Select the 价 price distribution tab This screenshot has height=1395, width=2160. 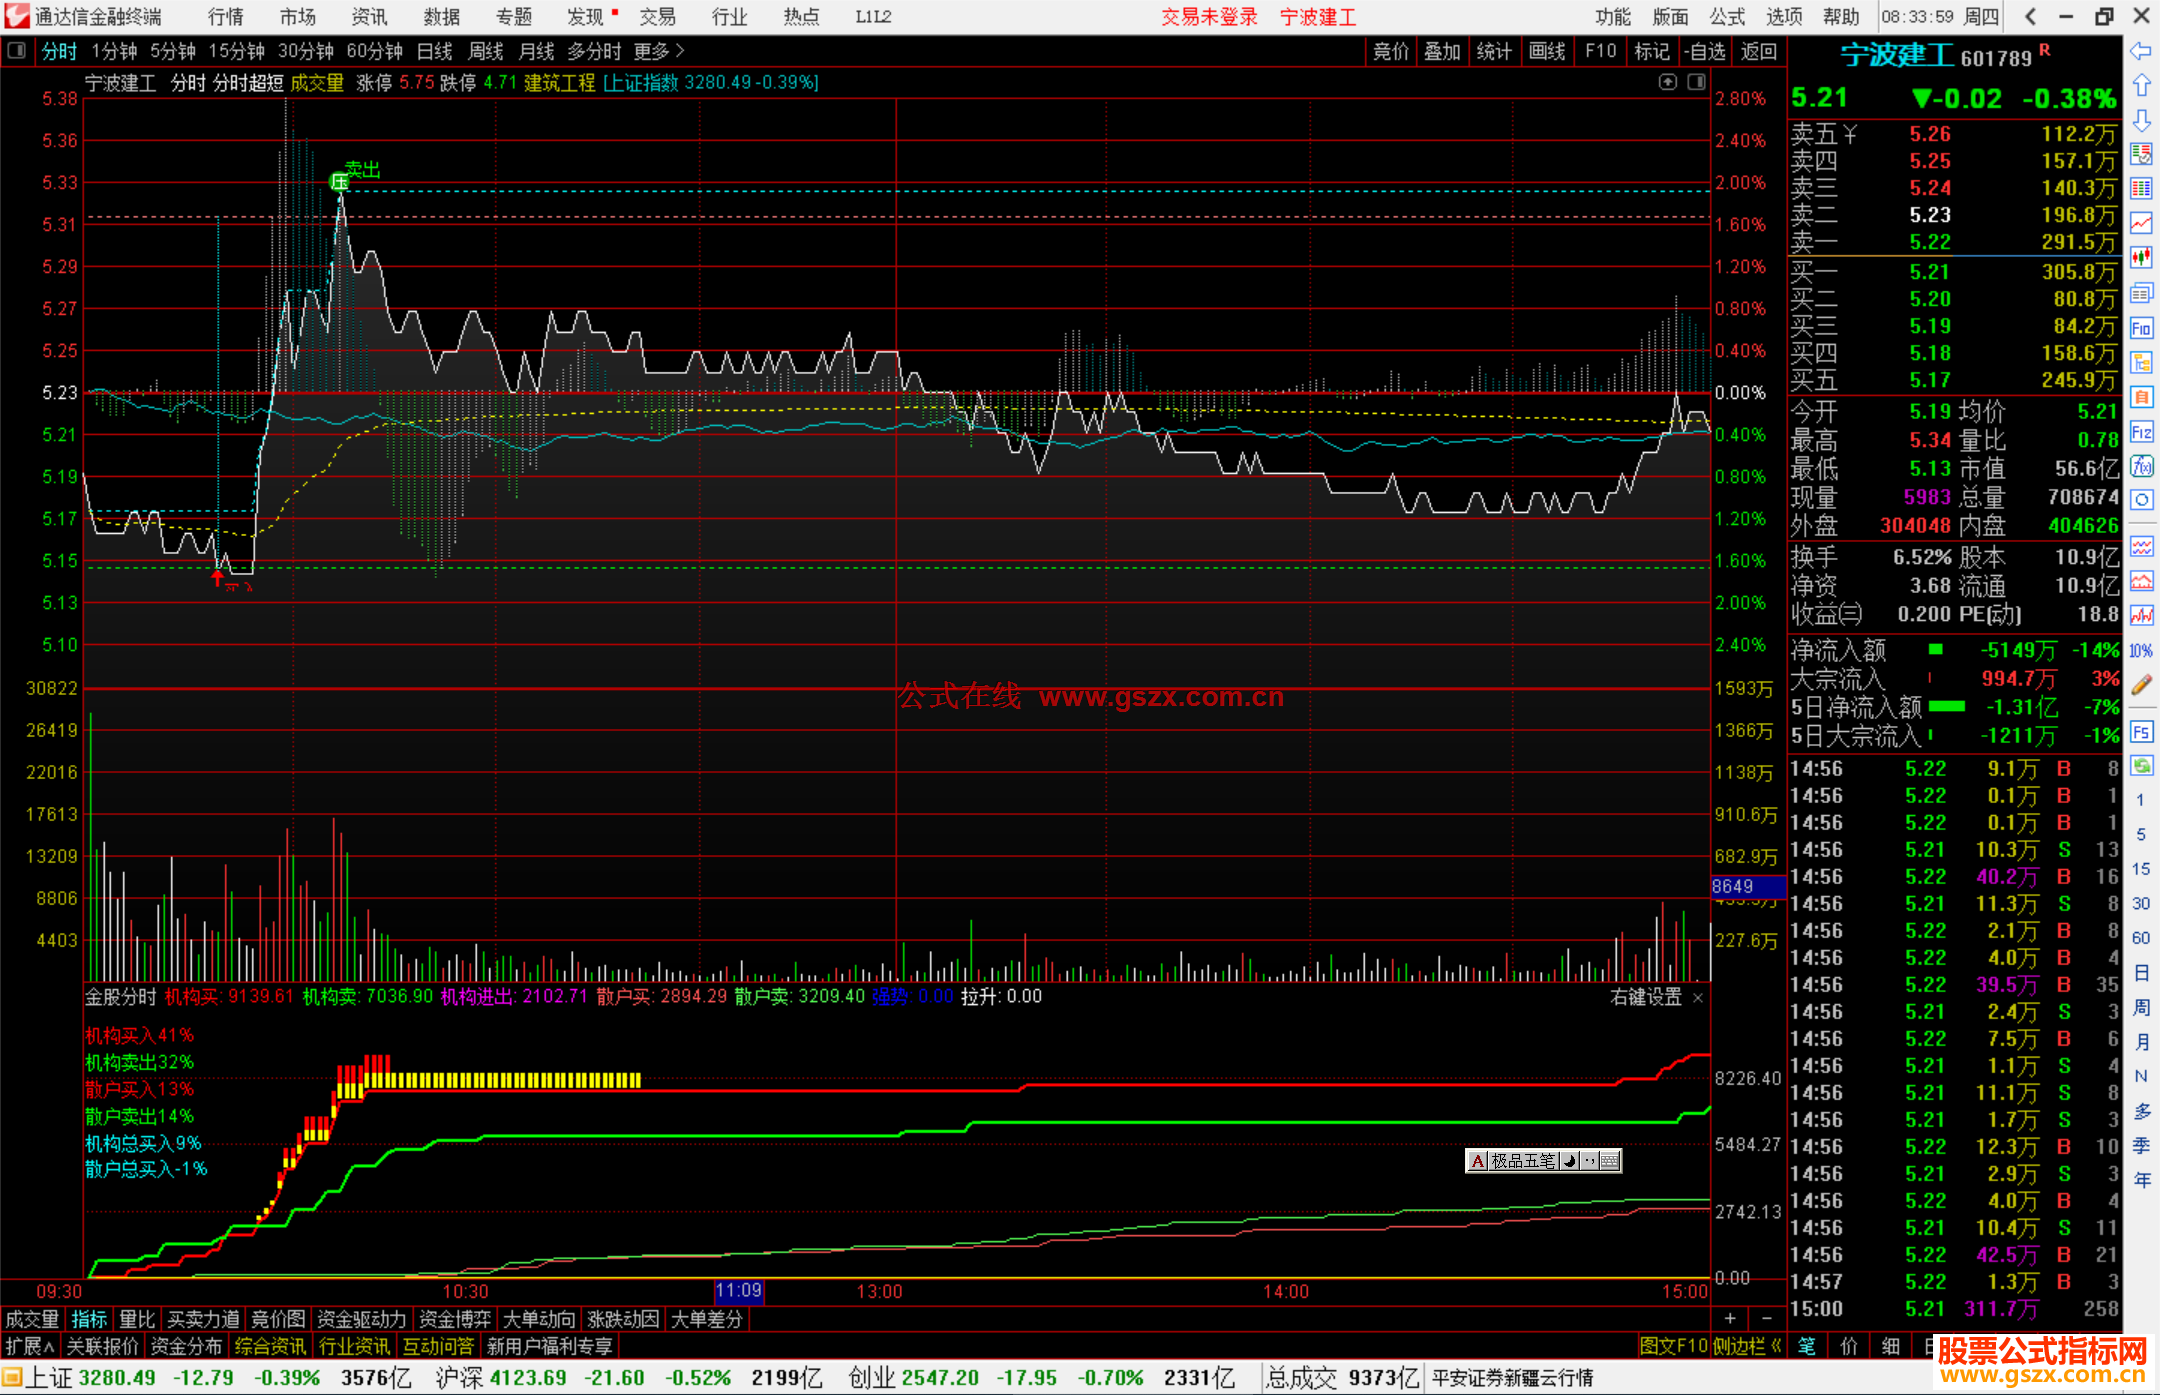1849,1346
